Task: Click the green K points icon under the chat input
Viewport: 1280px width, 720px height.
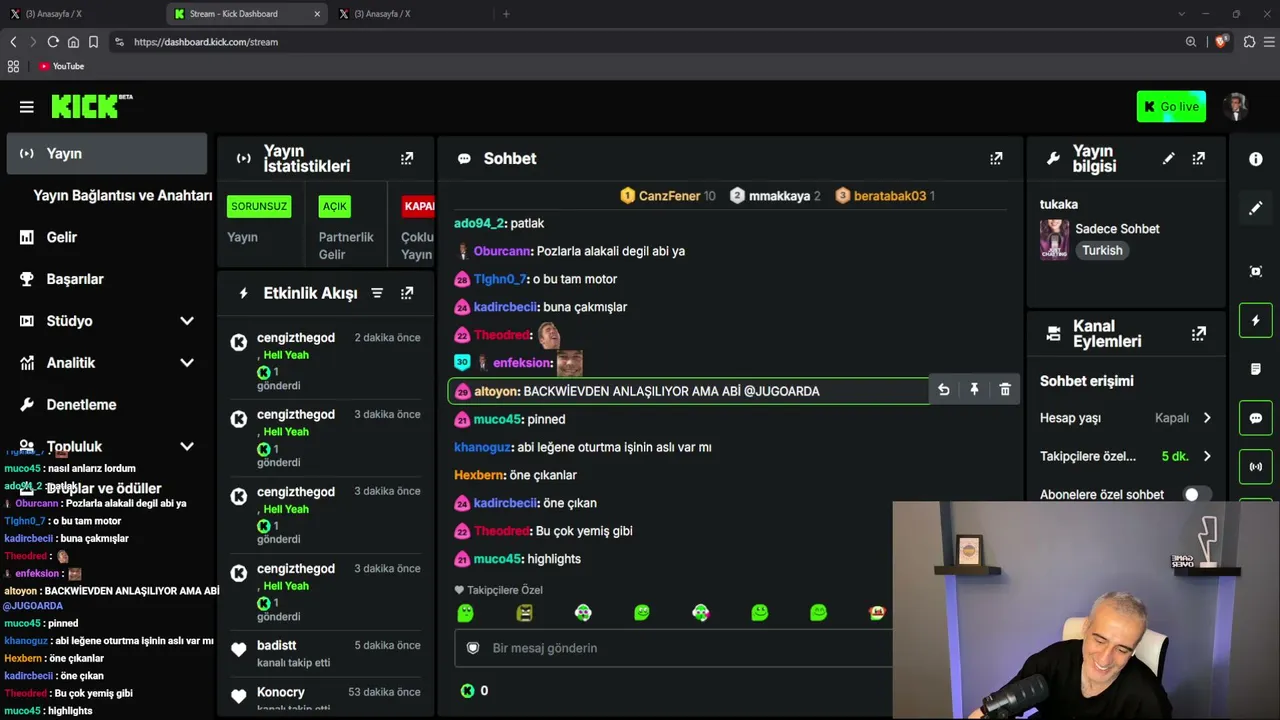Action: click(467, 690)
